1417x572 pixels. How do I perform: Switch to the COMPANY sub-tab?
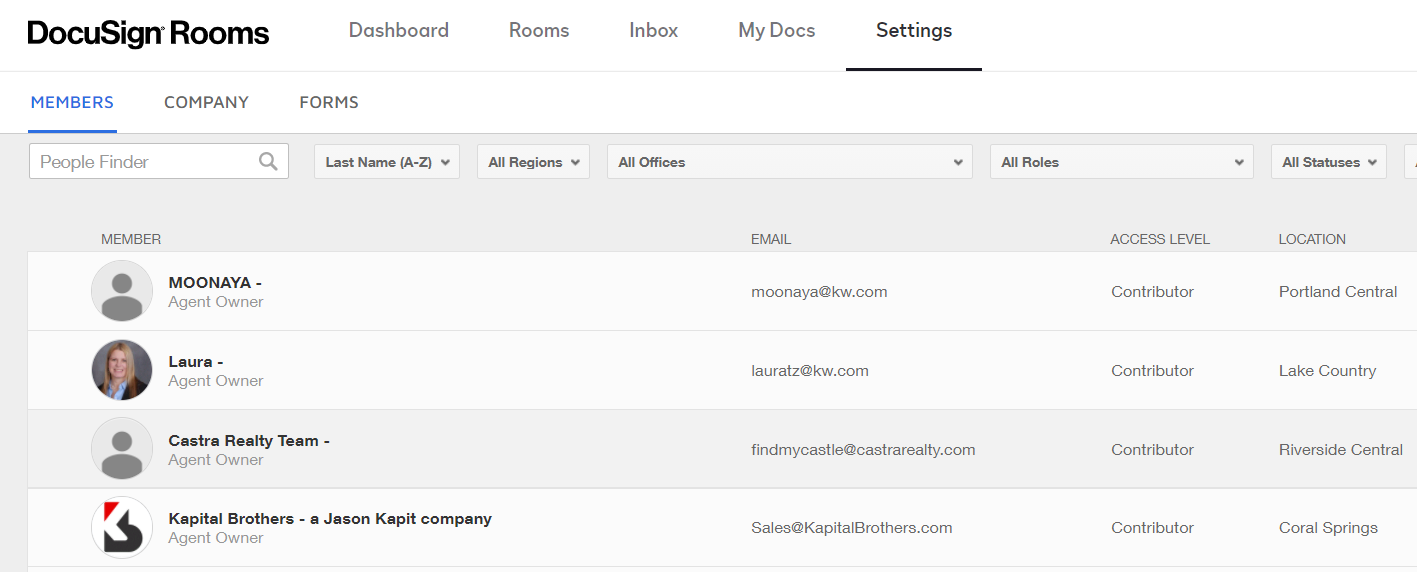coord(206,102)
